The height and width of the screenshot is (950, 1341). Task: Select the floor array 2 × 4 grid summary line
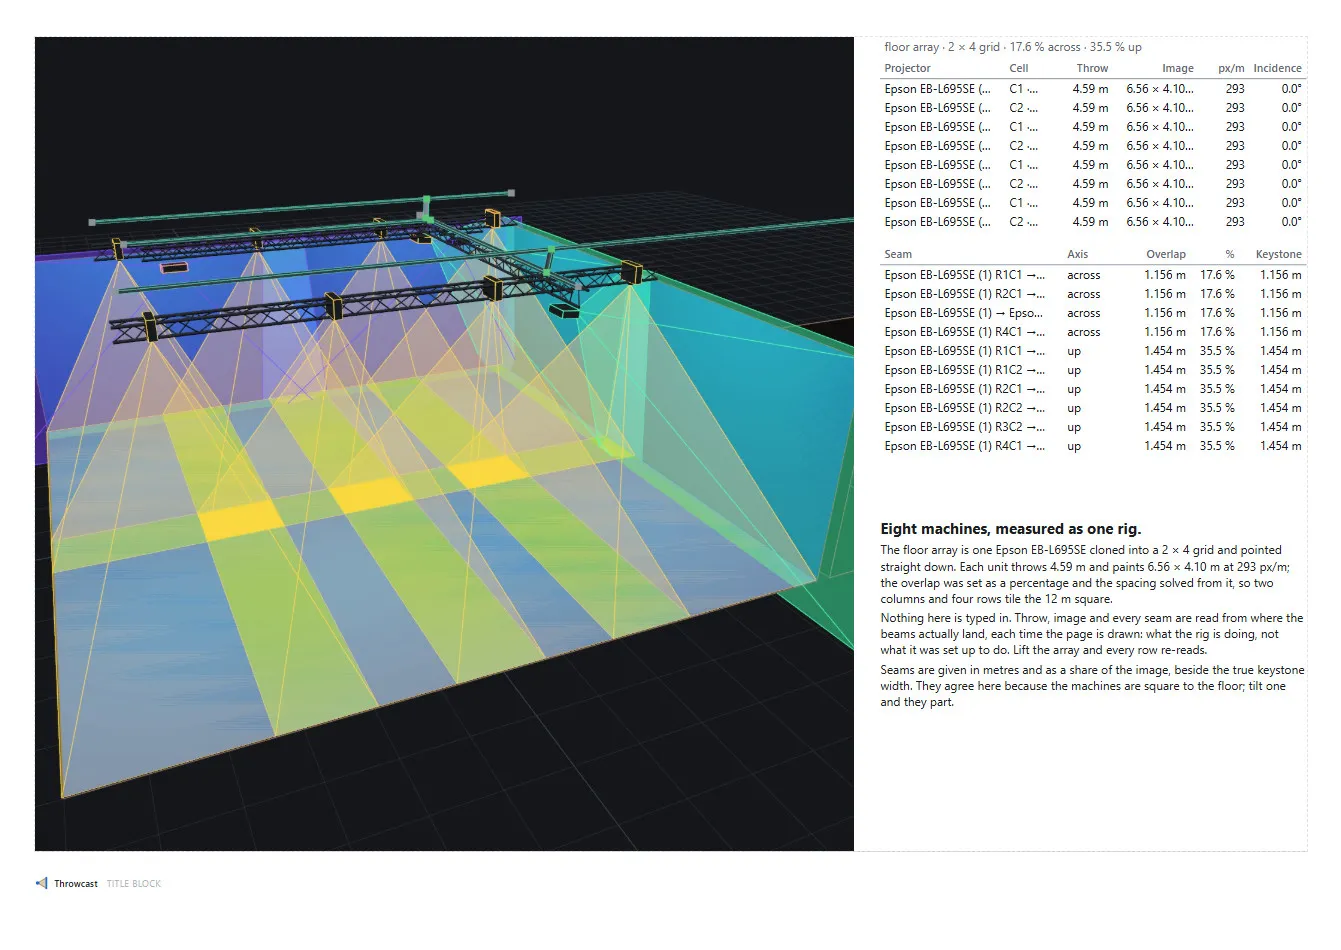pyautogui.click(x=1013, y=47)
